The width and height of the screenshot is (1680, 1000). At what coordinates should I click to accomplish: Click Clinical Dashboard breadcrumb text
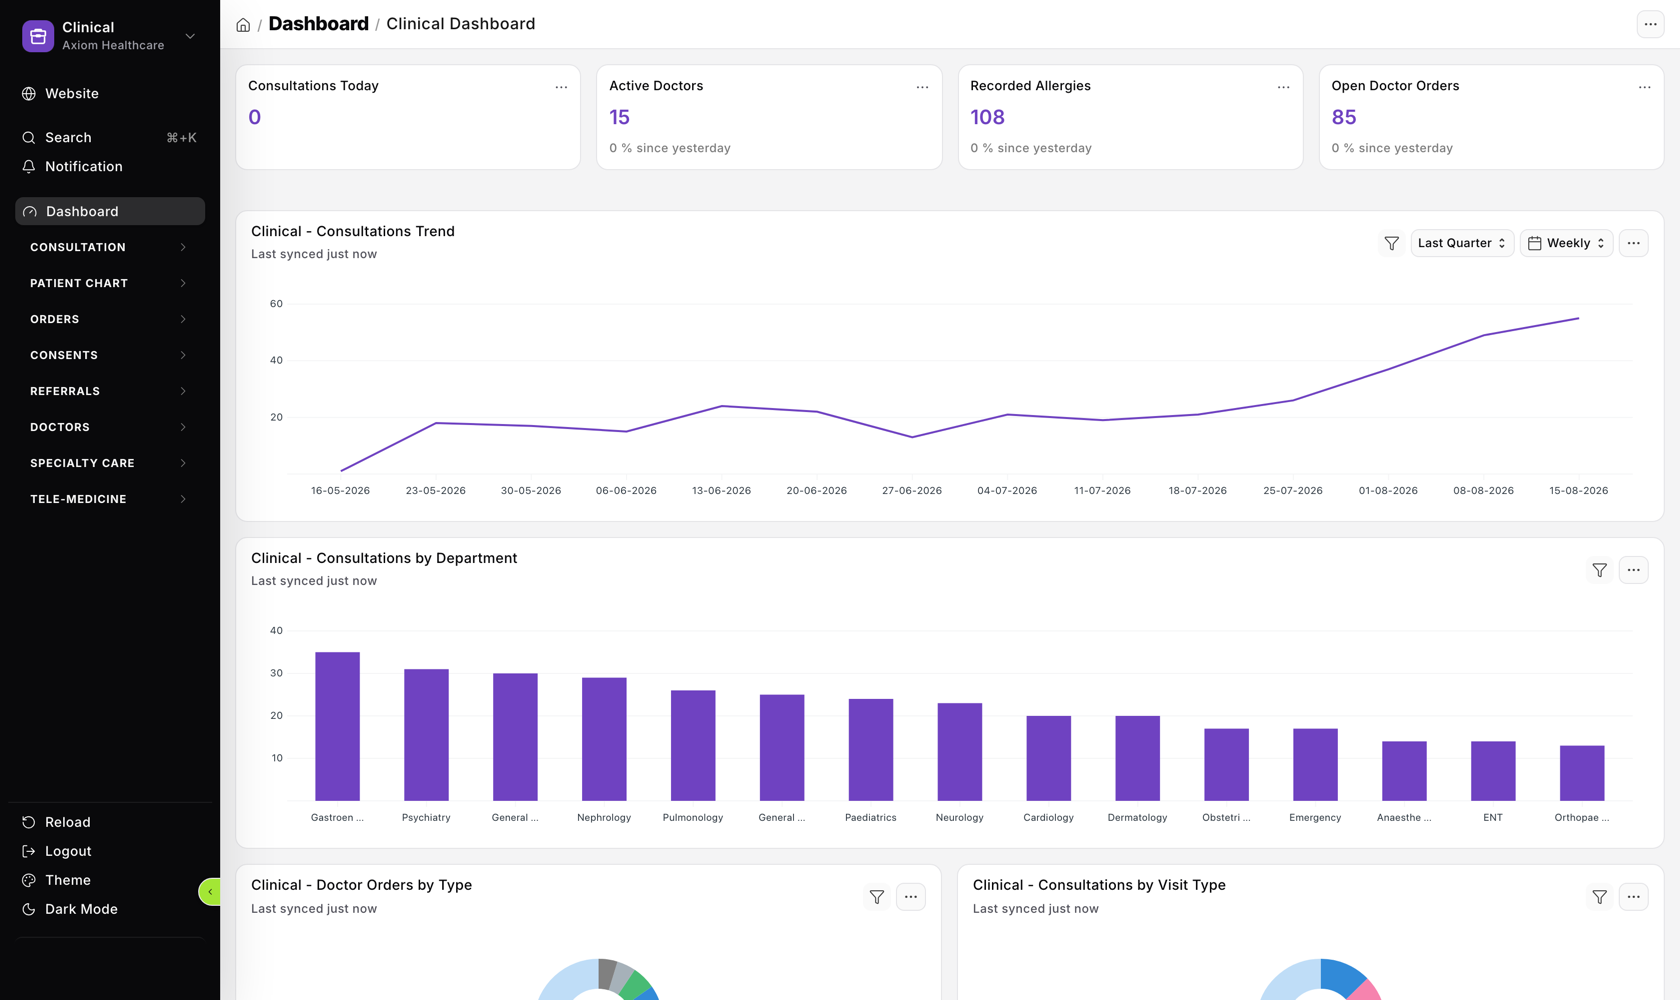[461, 24]
